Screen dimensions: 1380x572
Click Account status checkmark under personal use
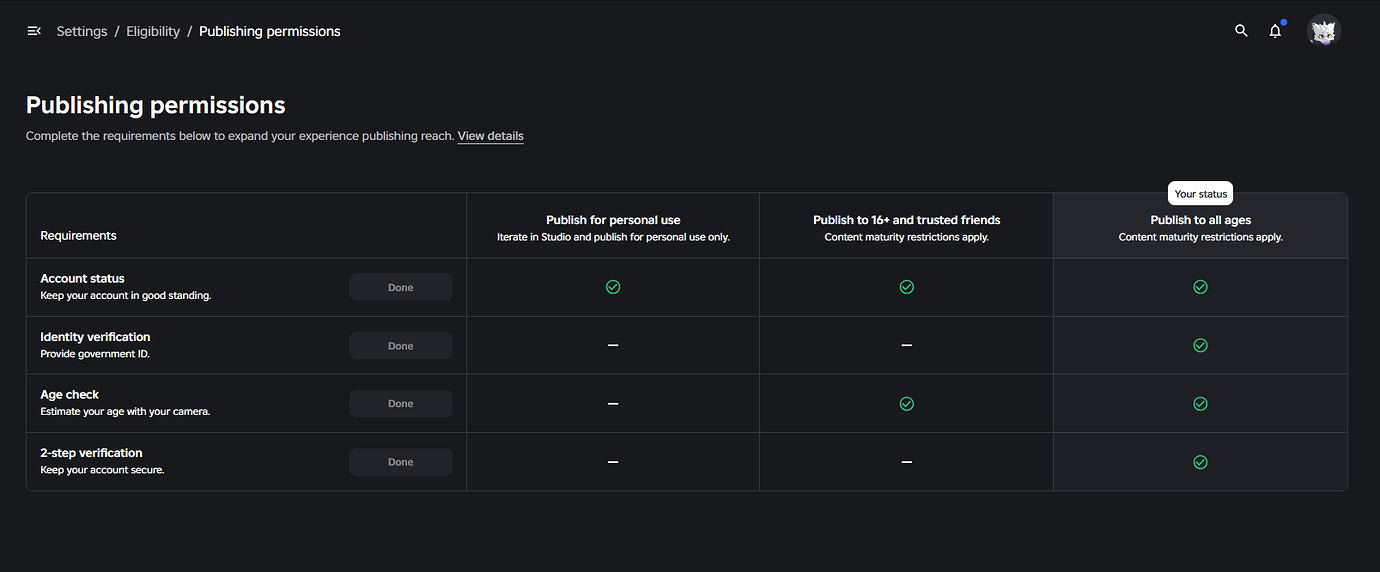pyautogui.click(x=613, y=287)
